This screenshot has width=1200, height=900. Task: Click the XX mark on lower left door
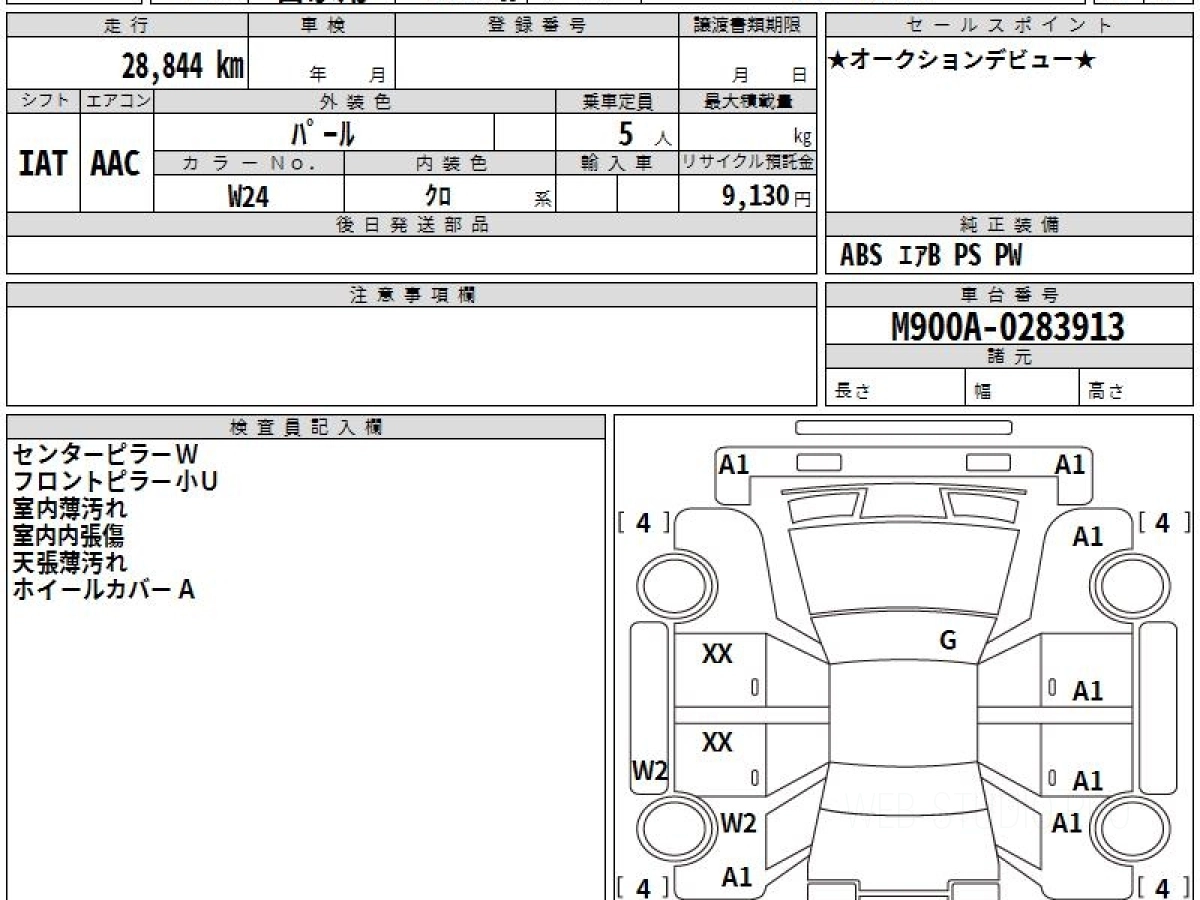[717, 742]
